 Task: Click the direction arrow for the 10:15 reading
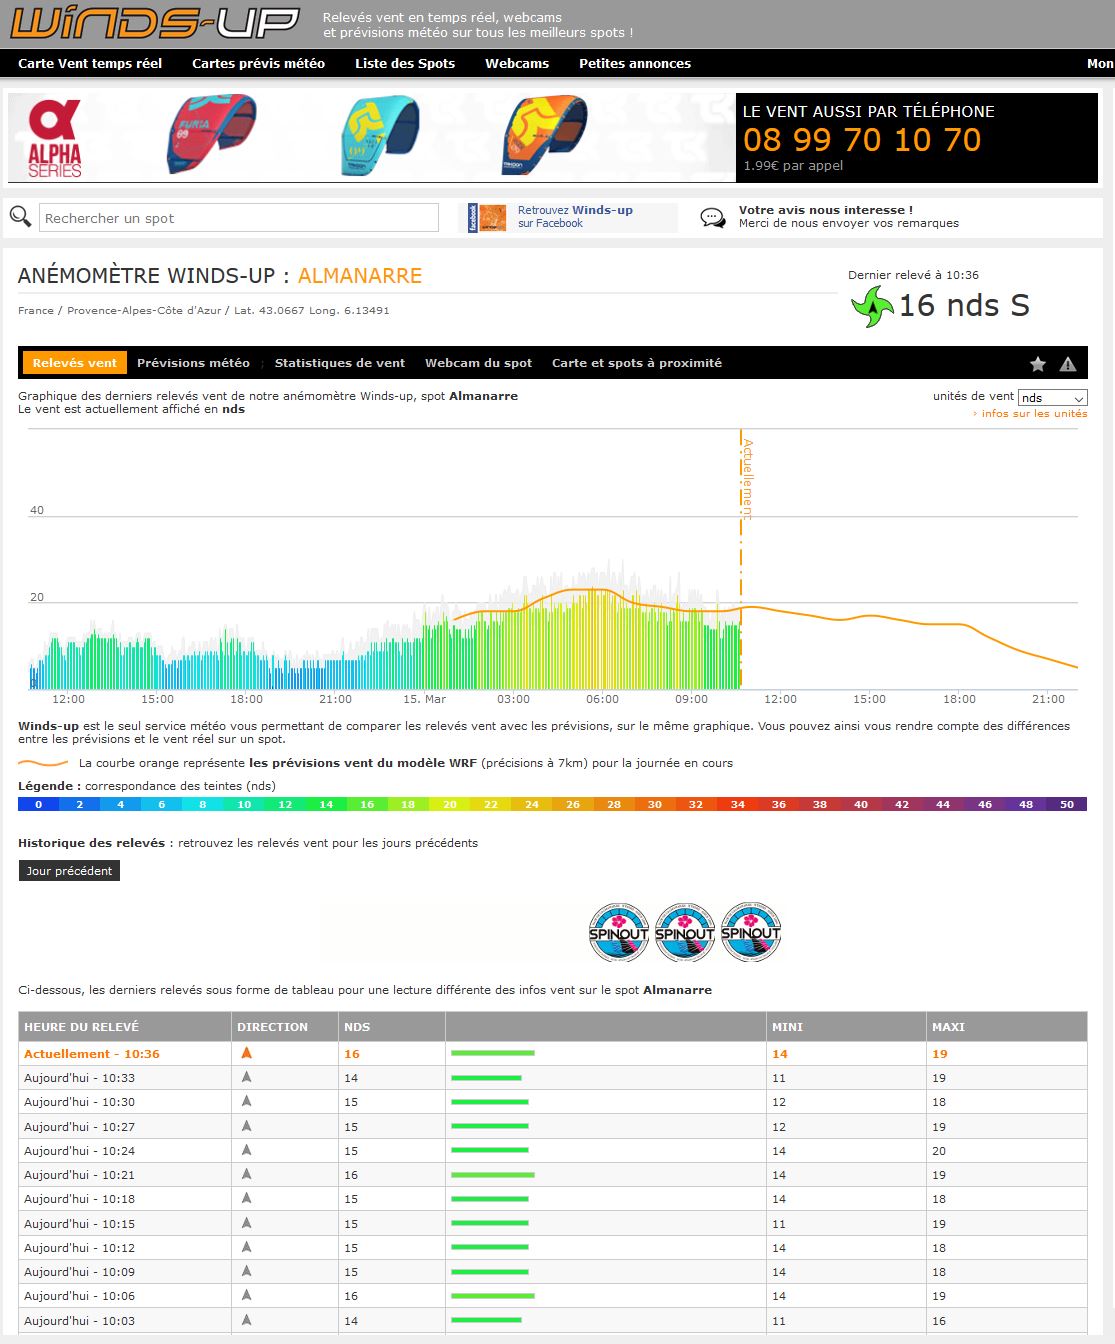point(246,1223)
